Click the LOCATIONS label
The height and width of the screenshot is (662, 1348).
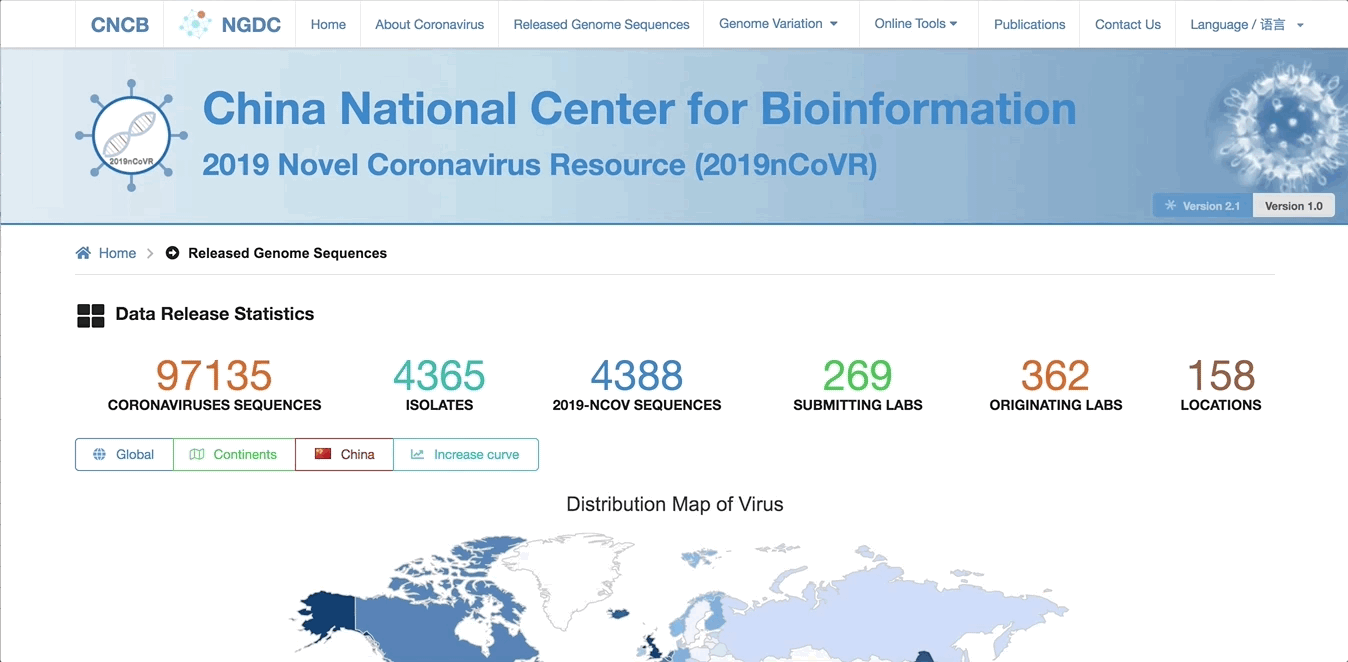click(1221, 405)
